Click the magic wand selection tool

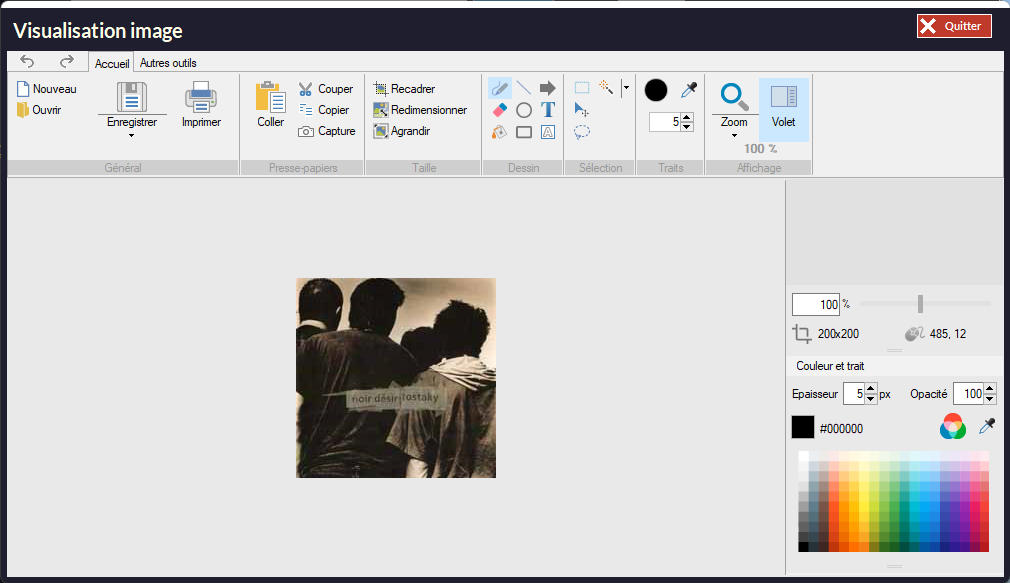606,88
